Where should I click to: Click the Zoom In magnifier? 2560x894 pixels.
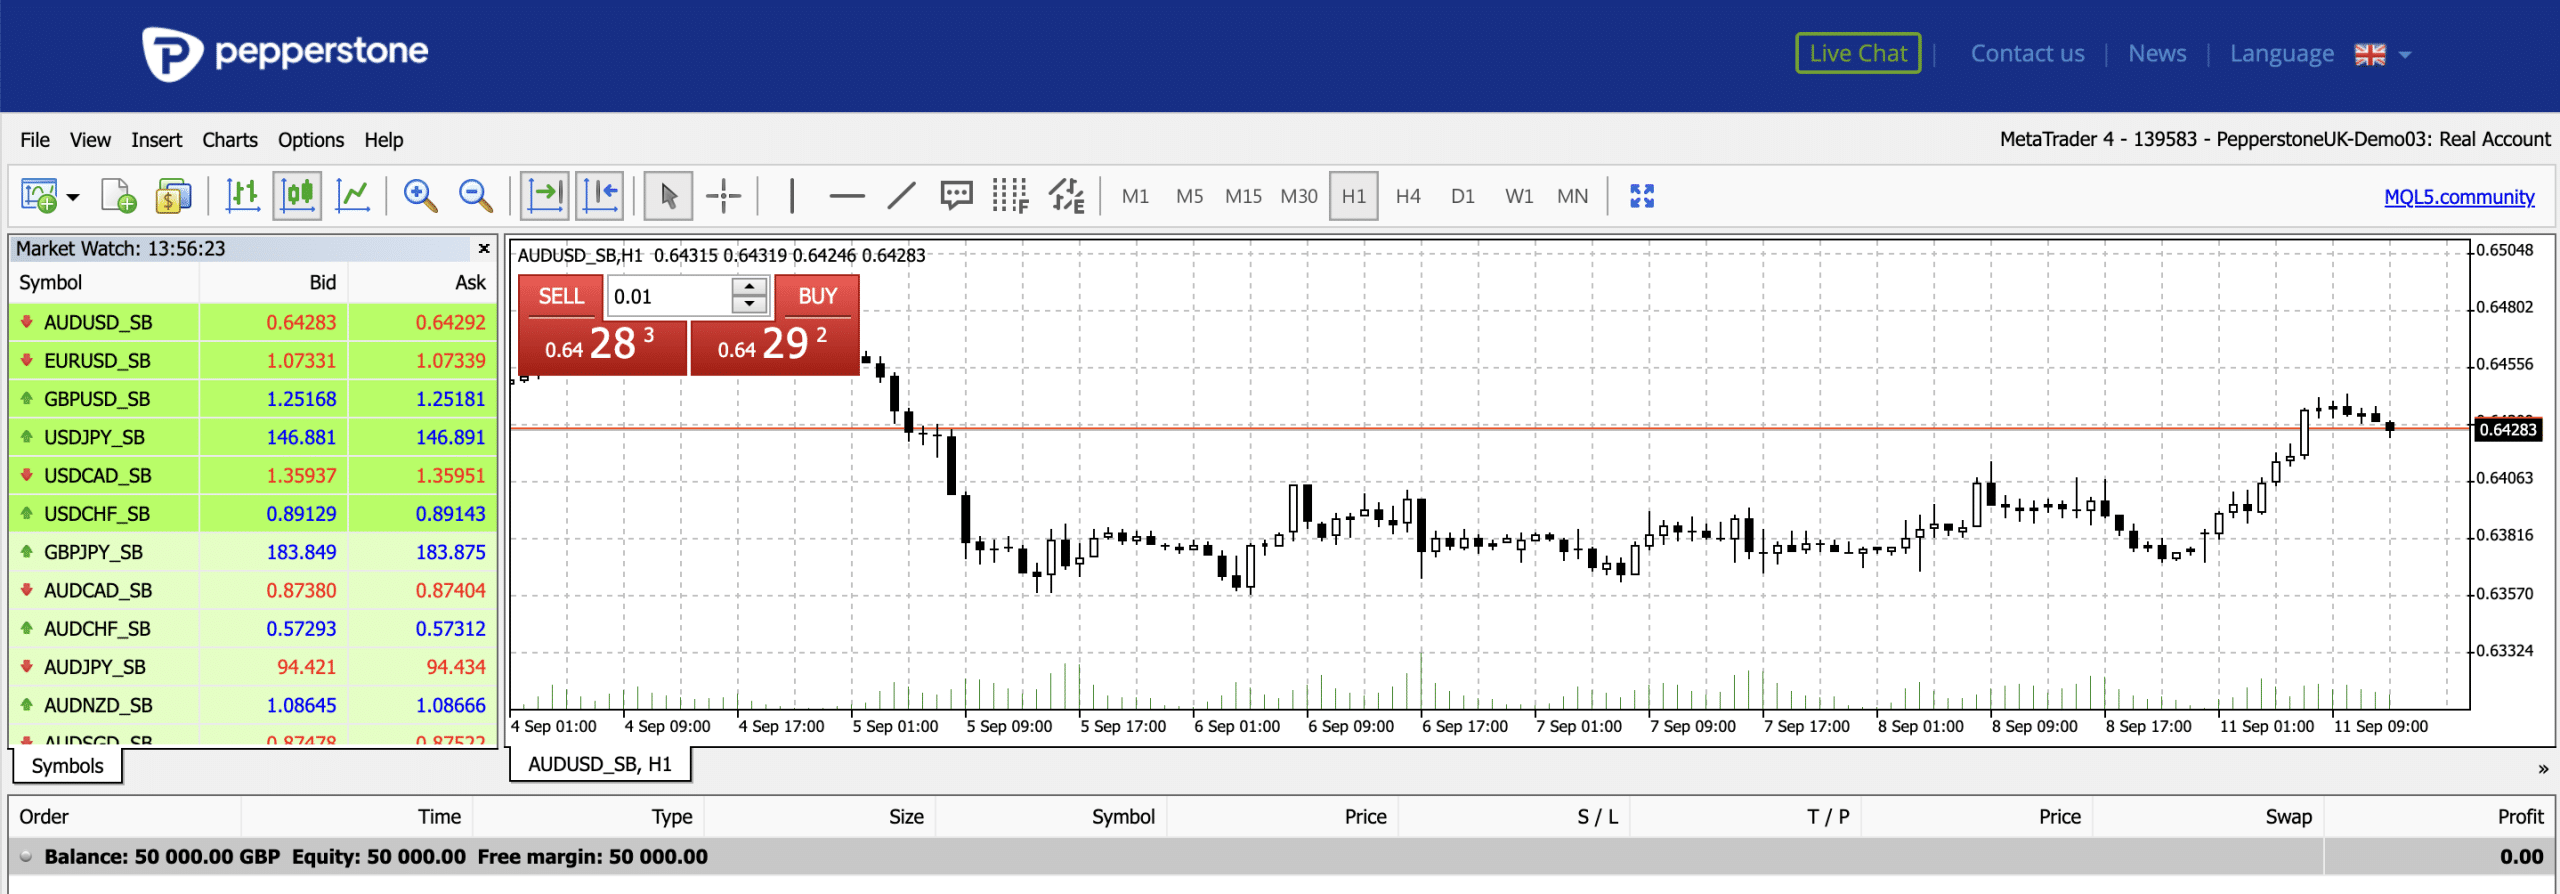click(420, 196)
